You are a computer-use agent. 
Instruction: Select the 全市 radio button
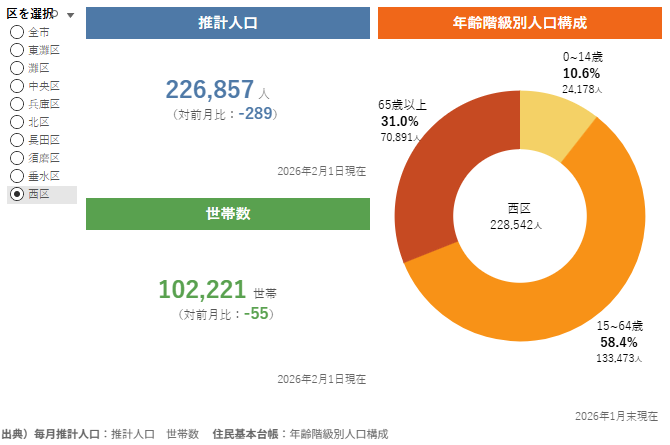click(x=17, y=32)
